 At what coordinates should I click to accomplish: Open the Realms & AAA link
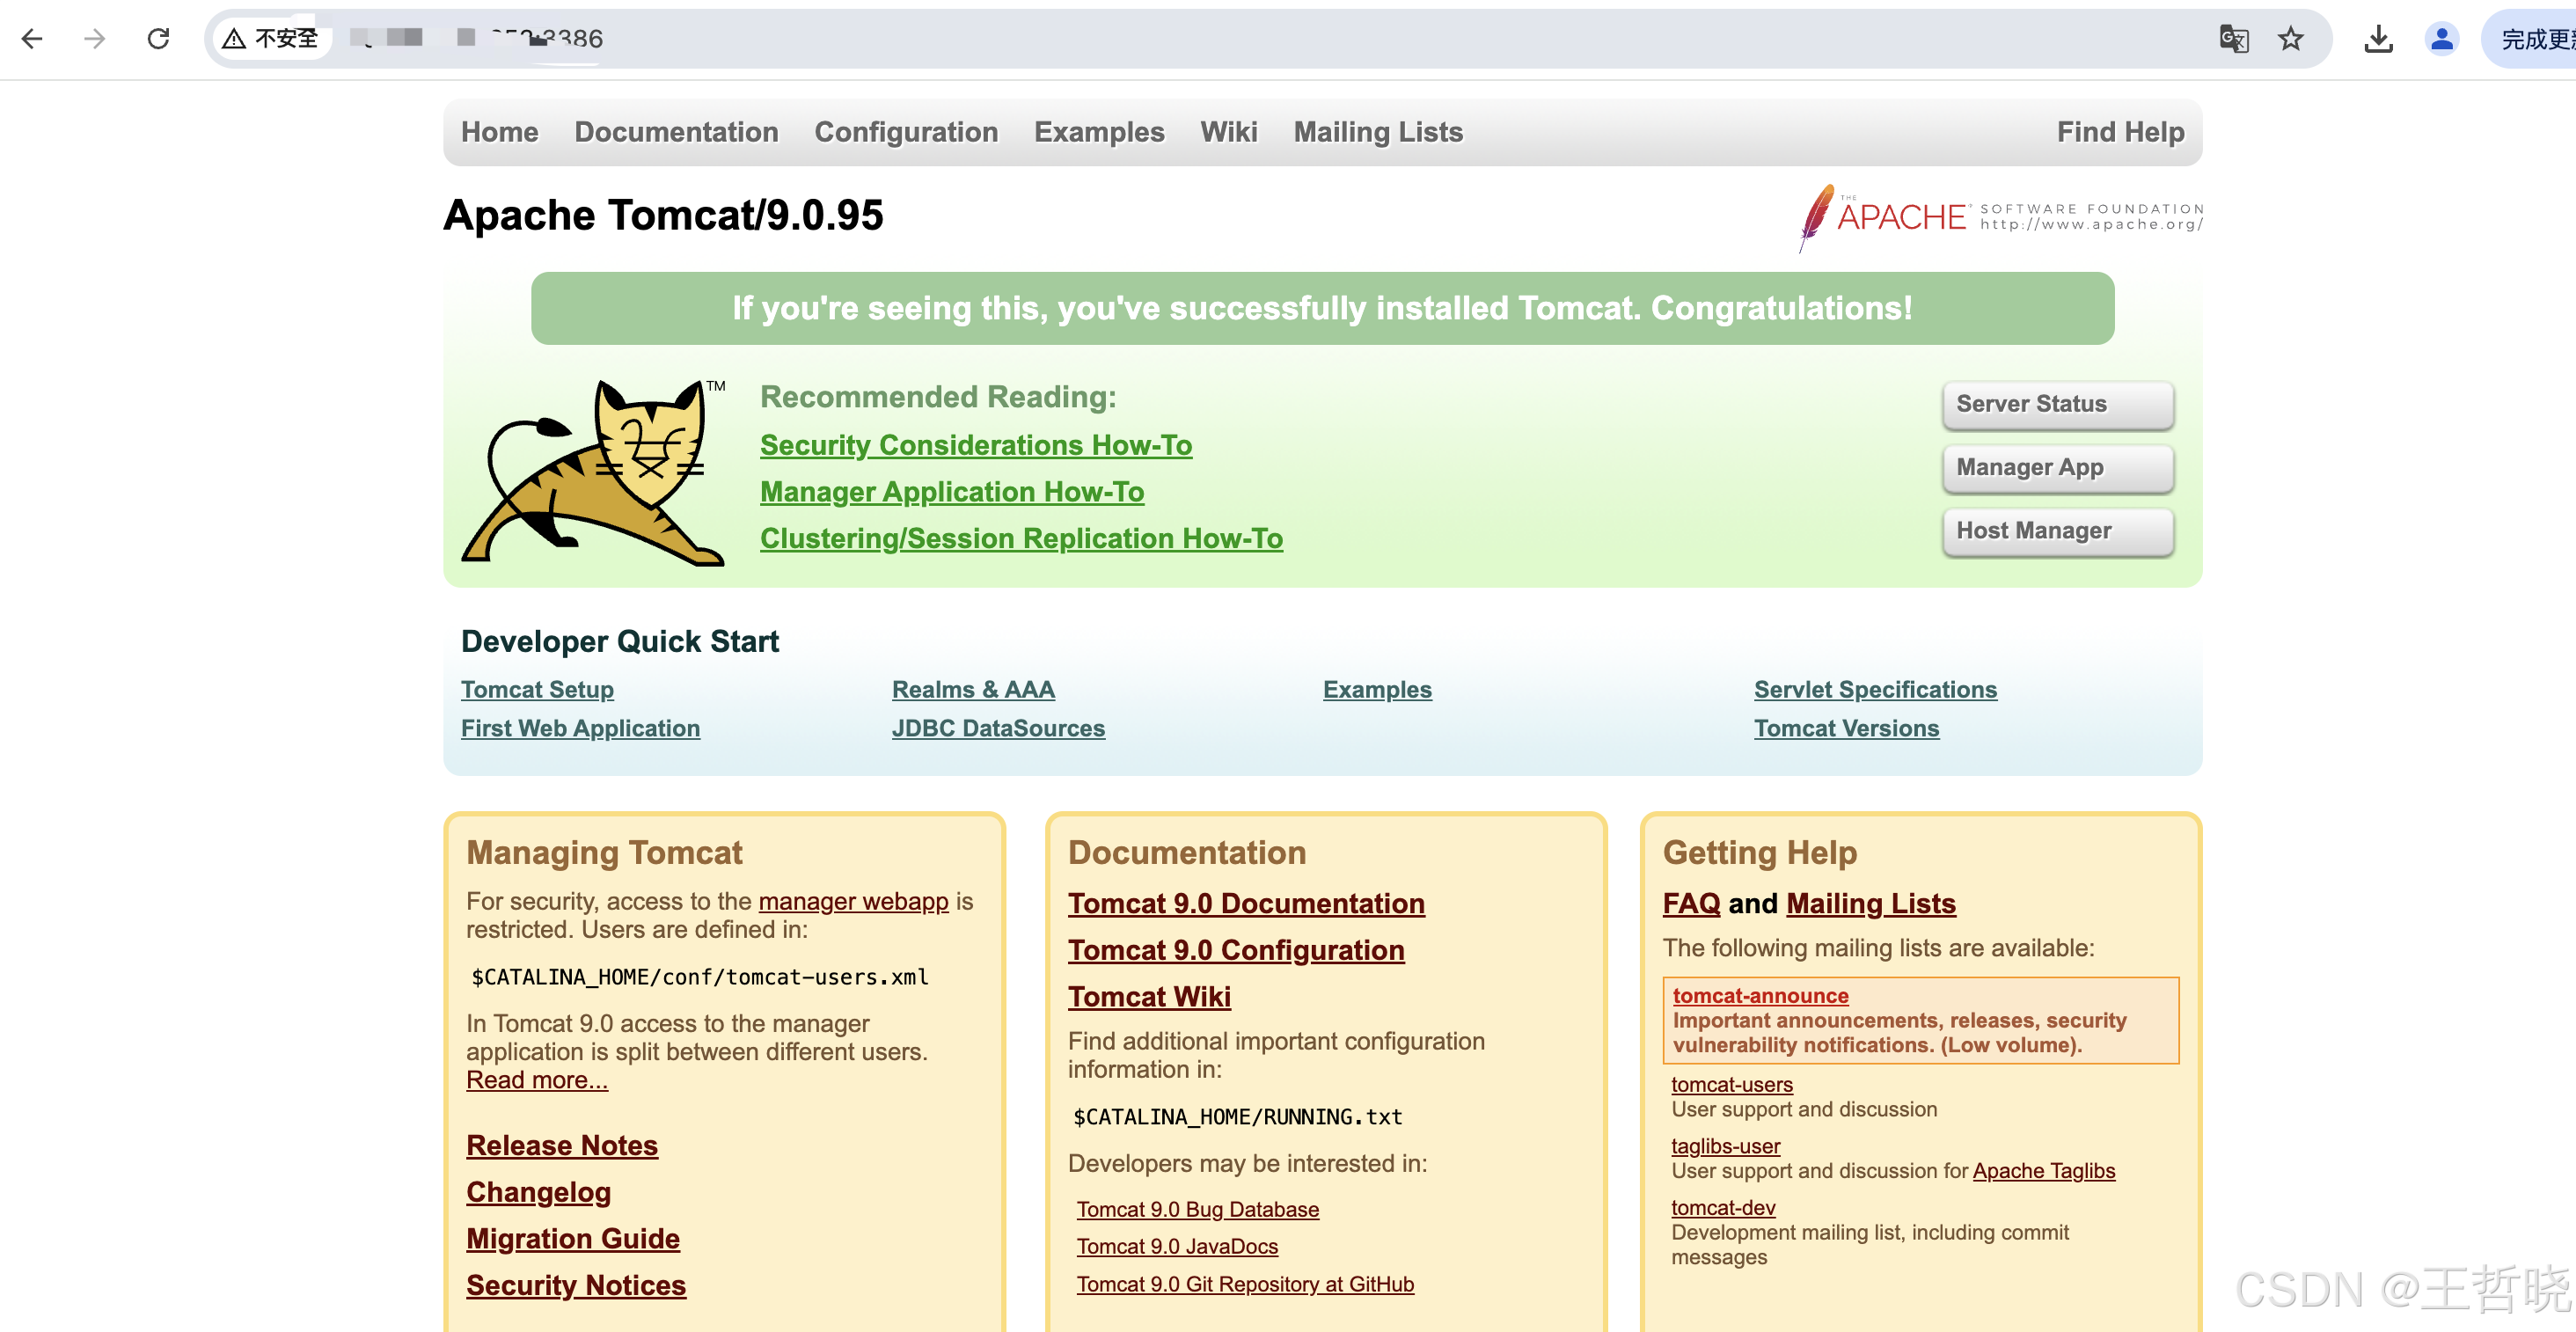pyautogui.click(x=973, y=690)
